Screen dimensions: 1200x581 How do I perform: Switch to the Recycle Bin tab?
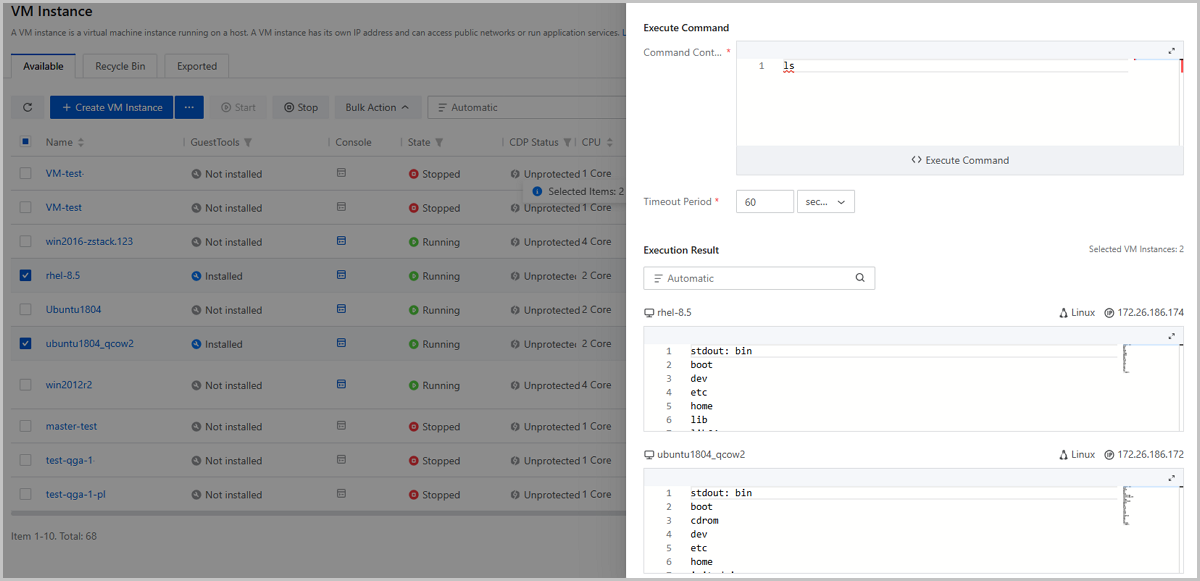120,66
